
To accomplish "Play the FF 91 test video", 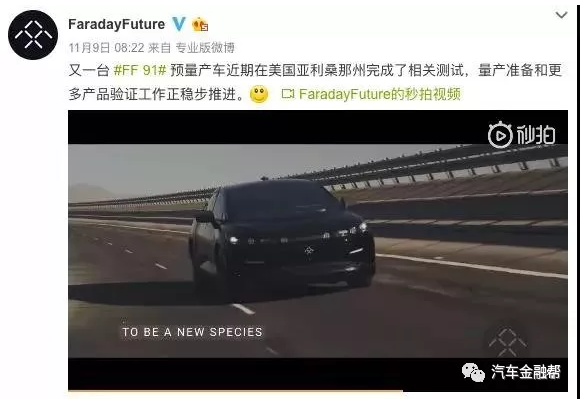I will click(318, 250).
